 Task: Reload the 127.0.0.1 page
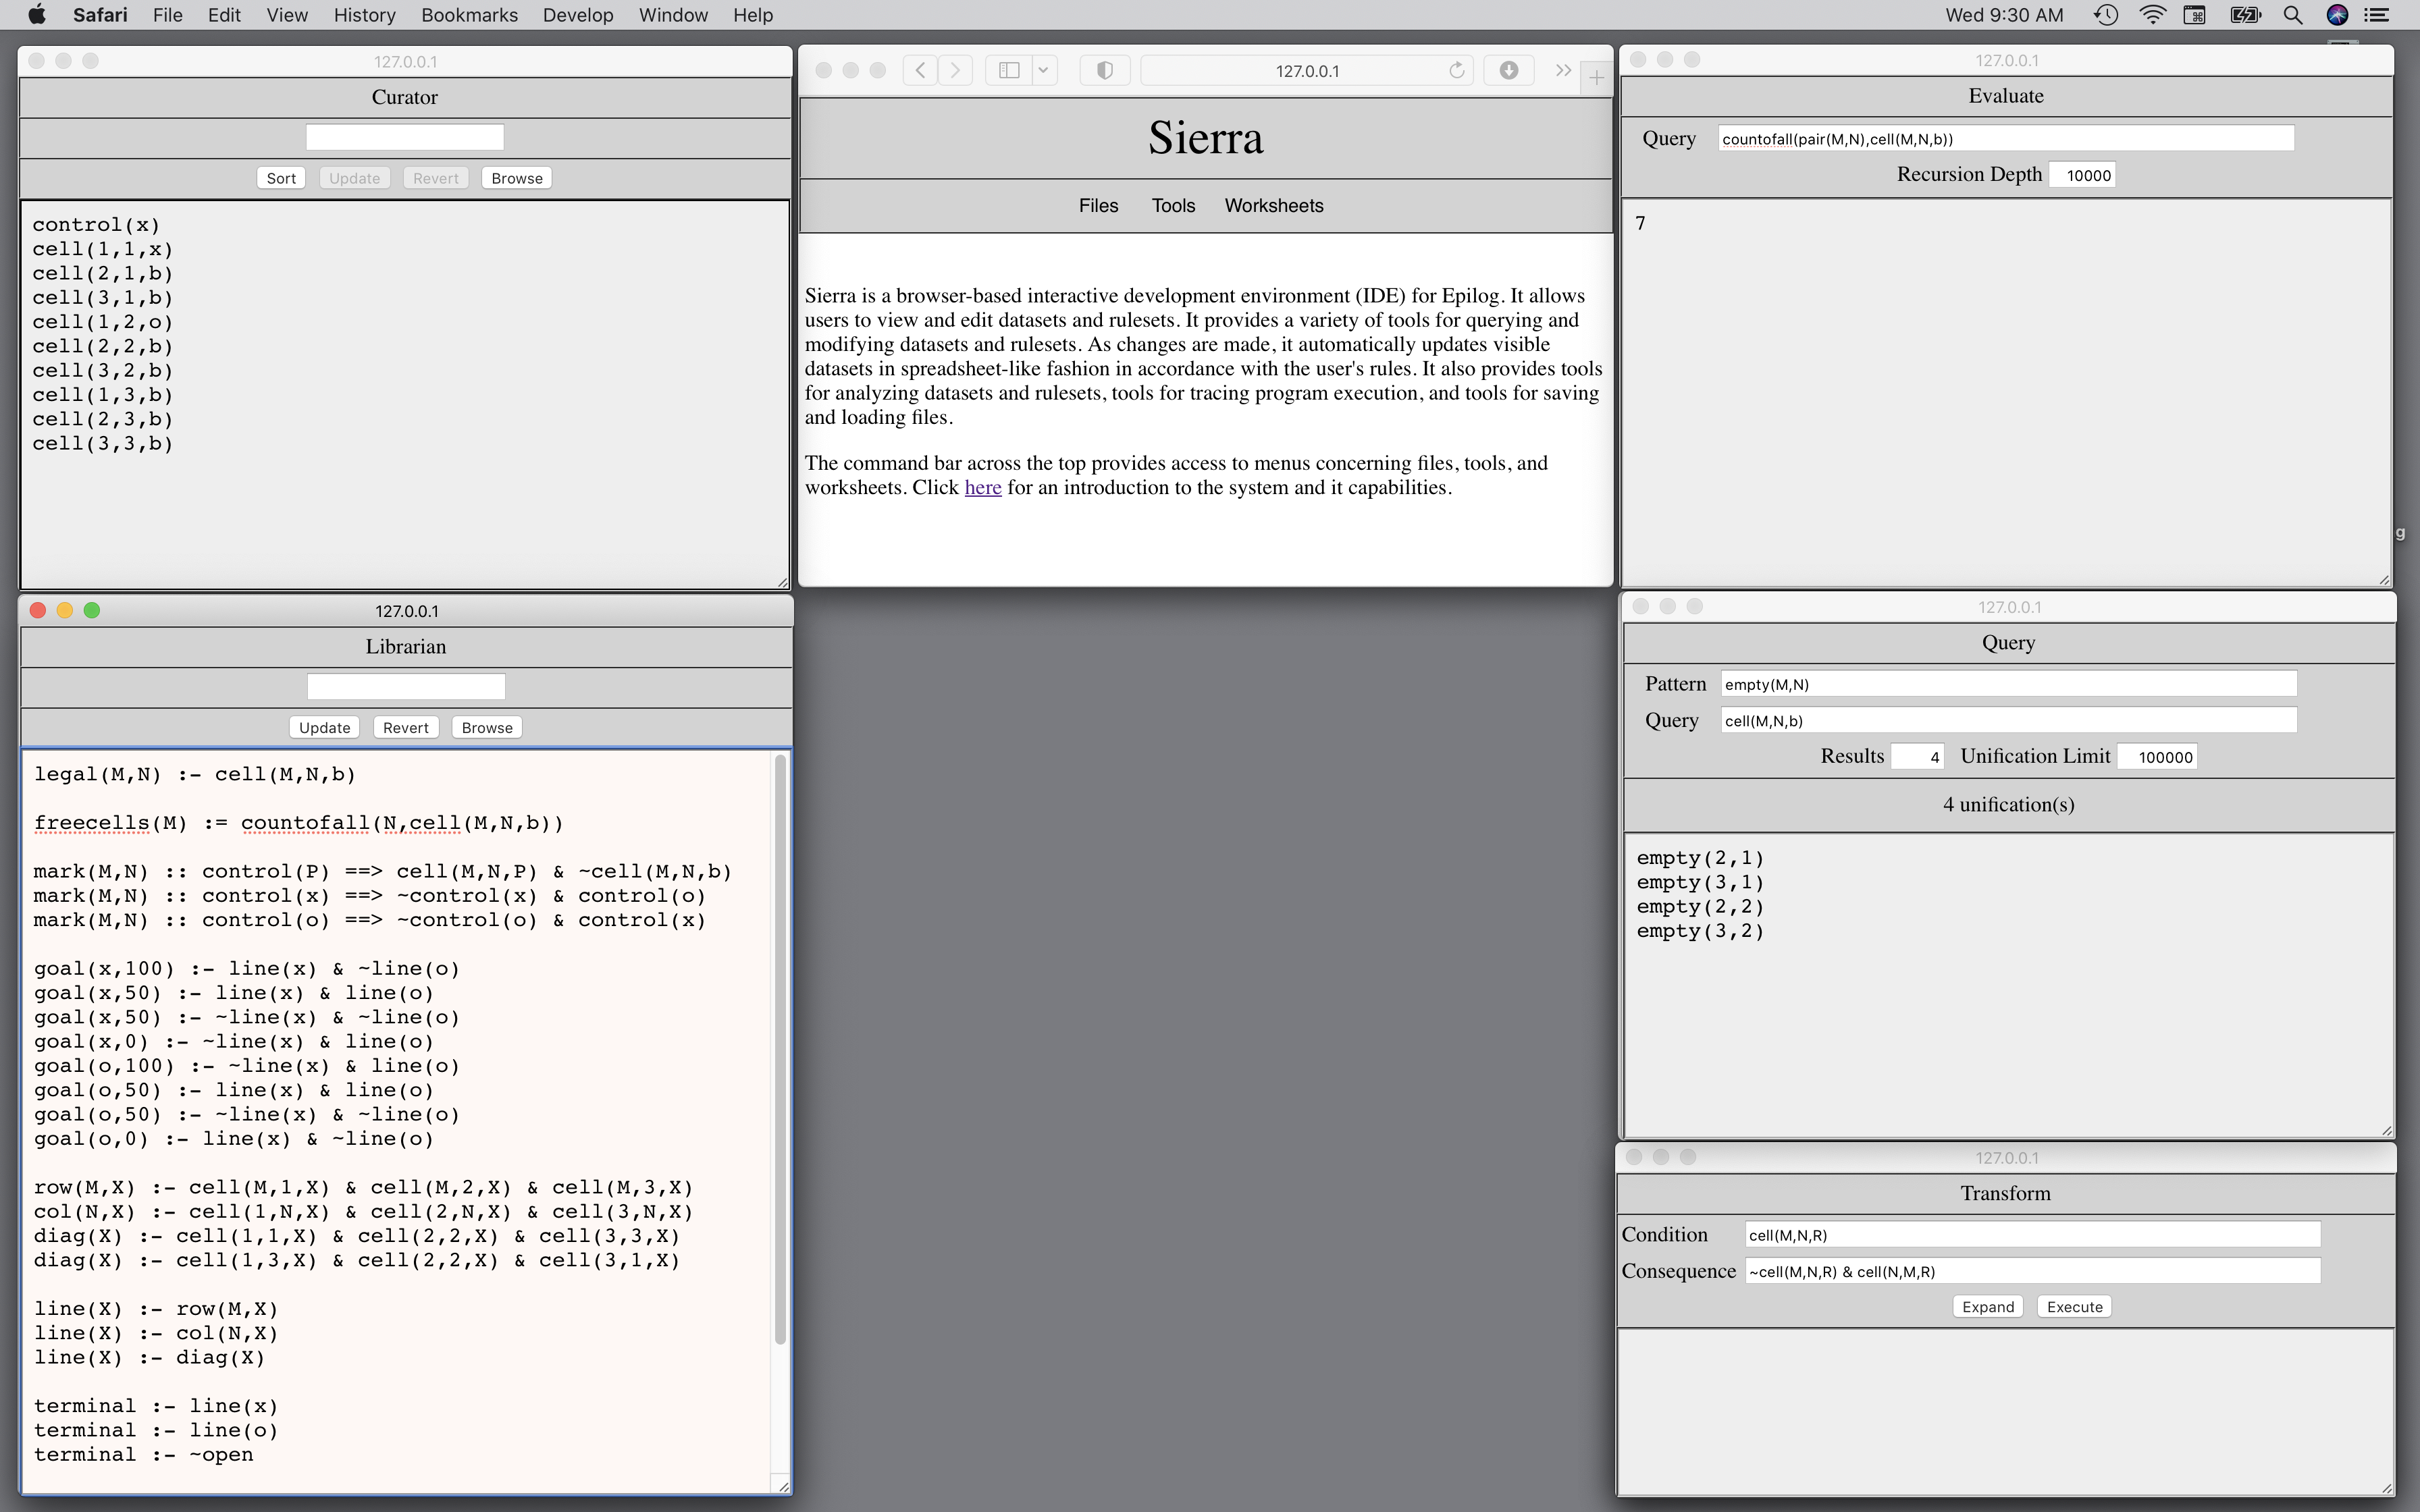(x=1456, y=70)
